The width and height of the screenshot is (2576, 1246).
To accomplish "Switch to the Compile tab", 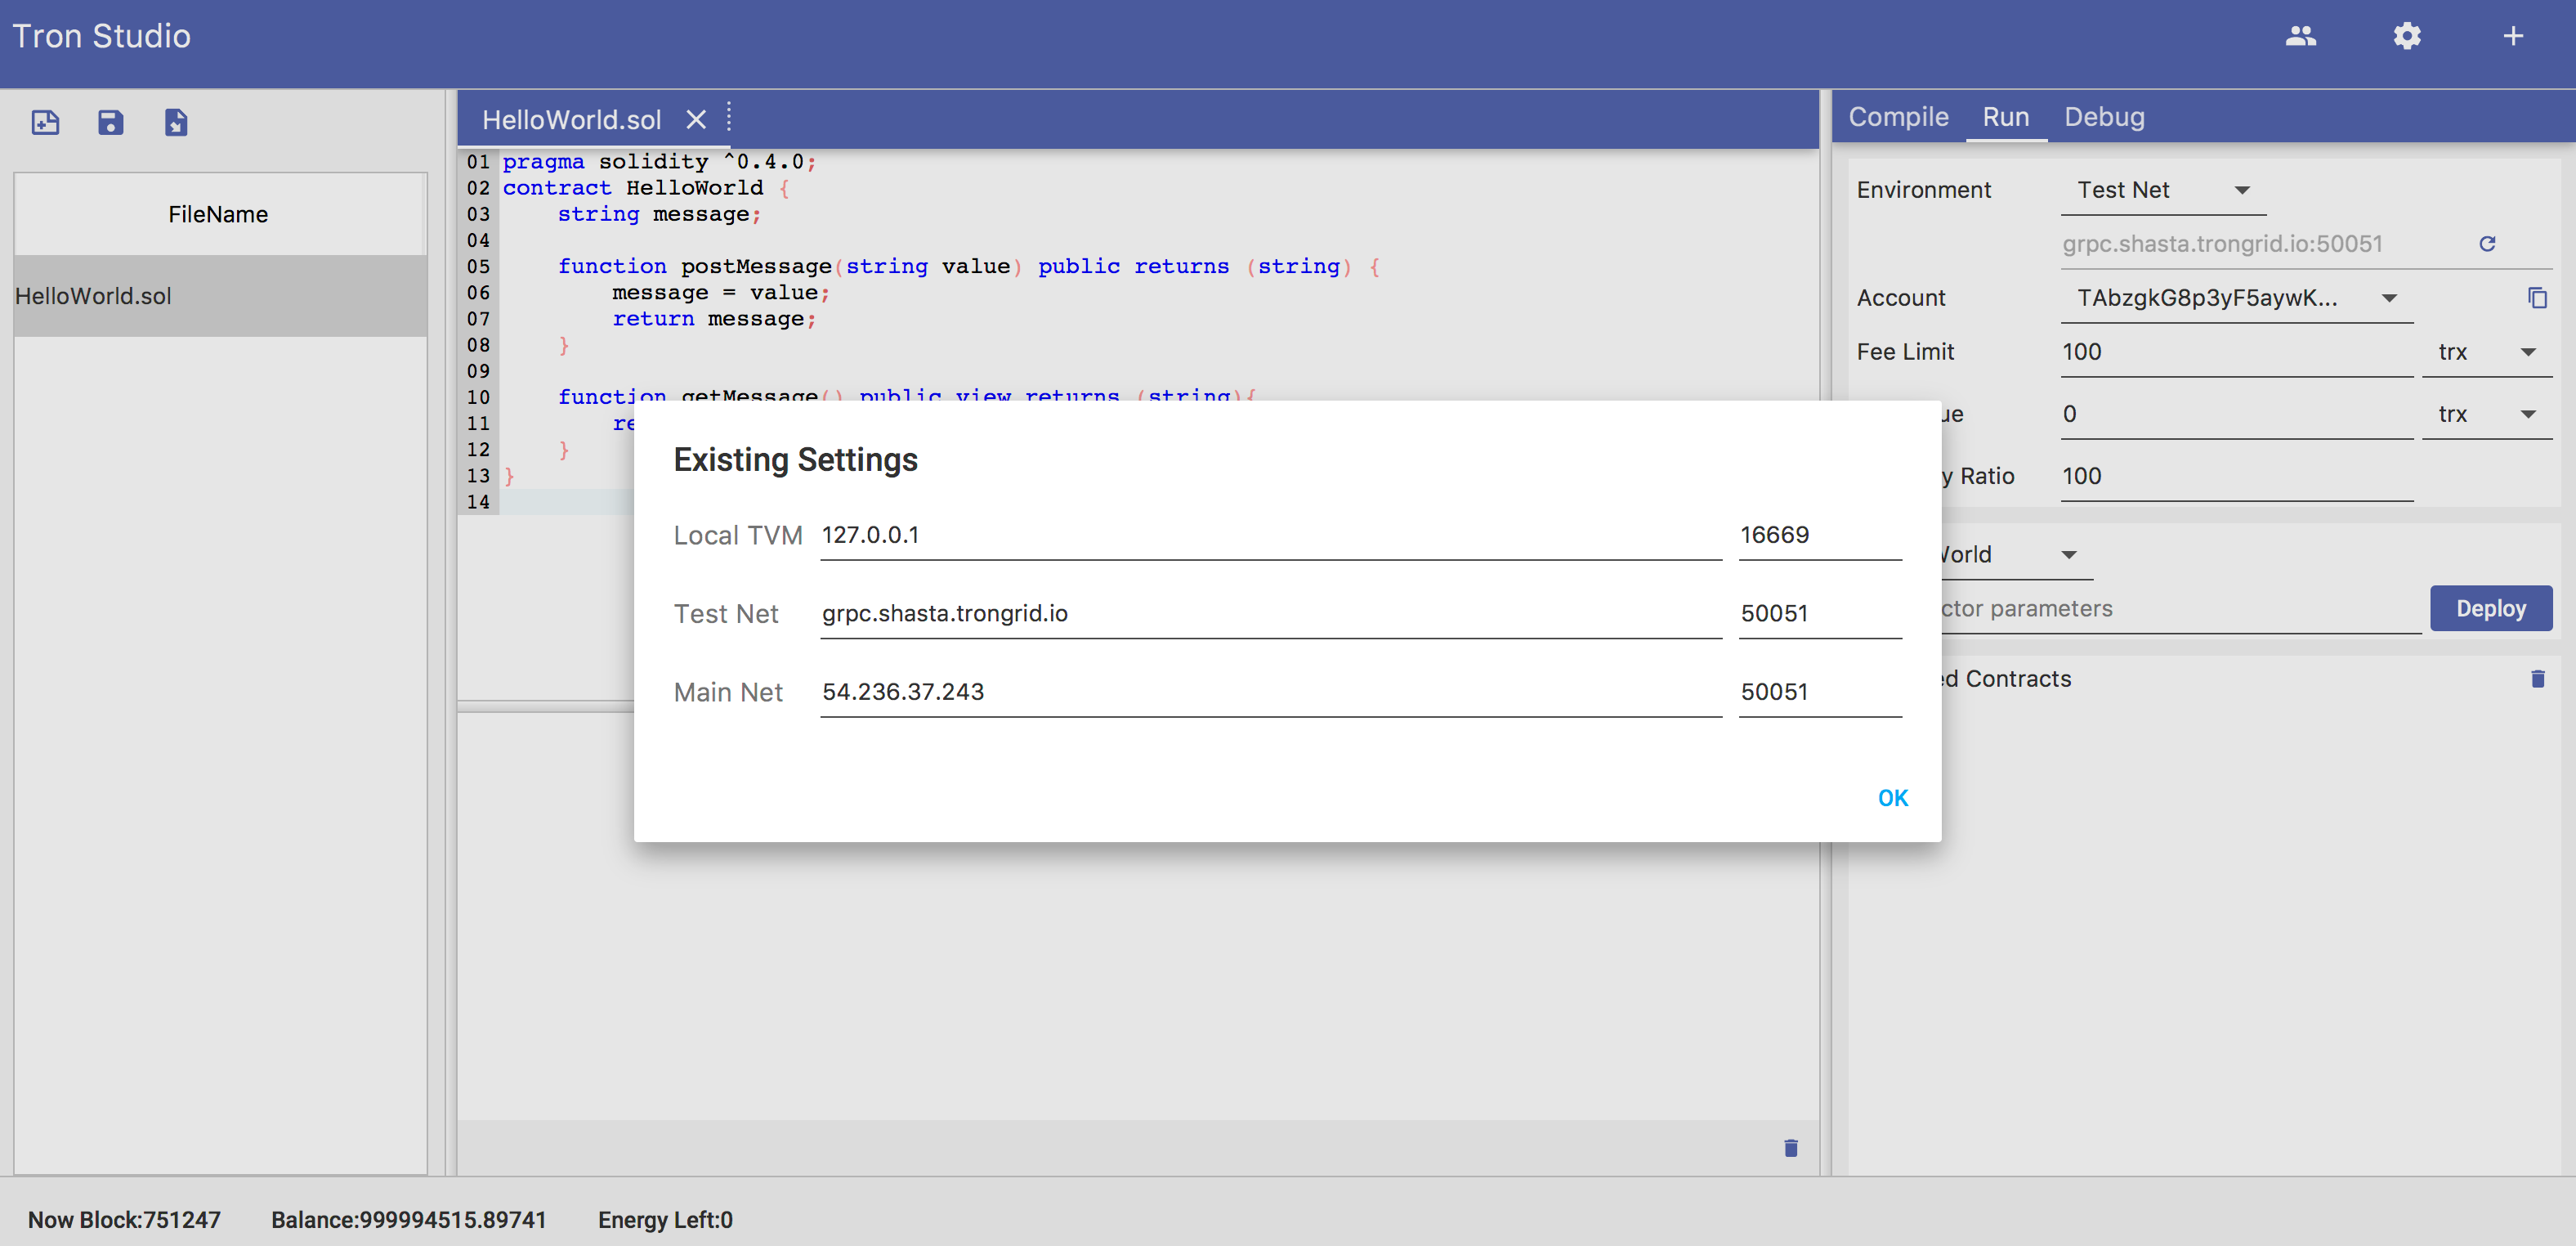I will (1898, 117).
